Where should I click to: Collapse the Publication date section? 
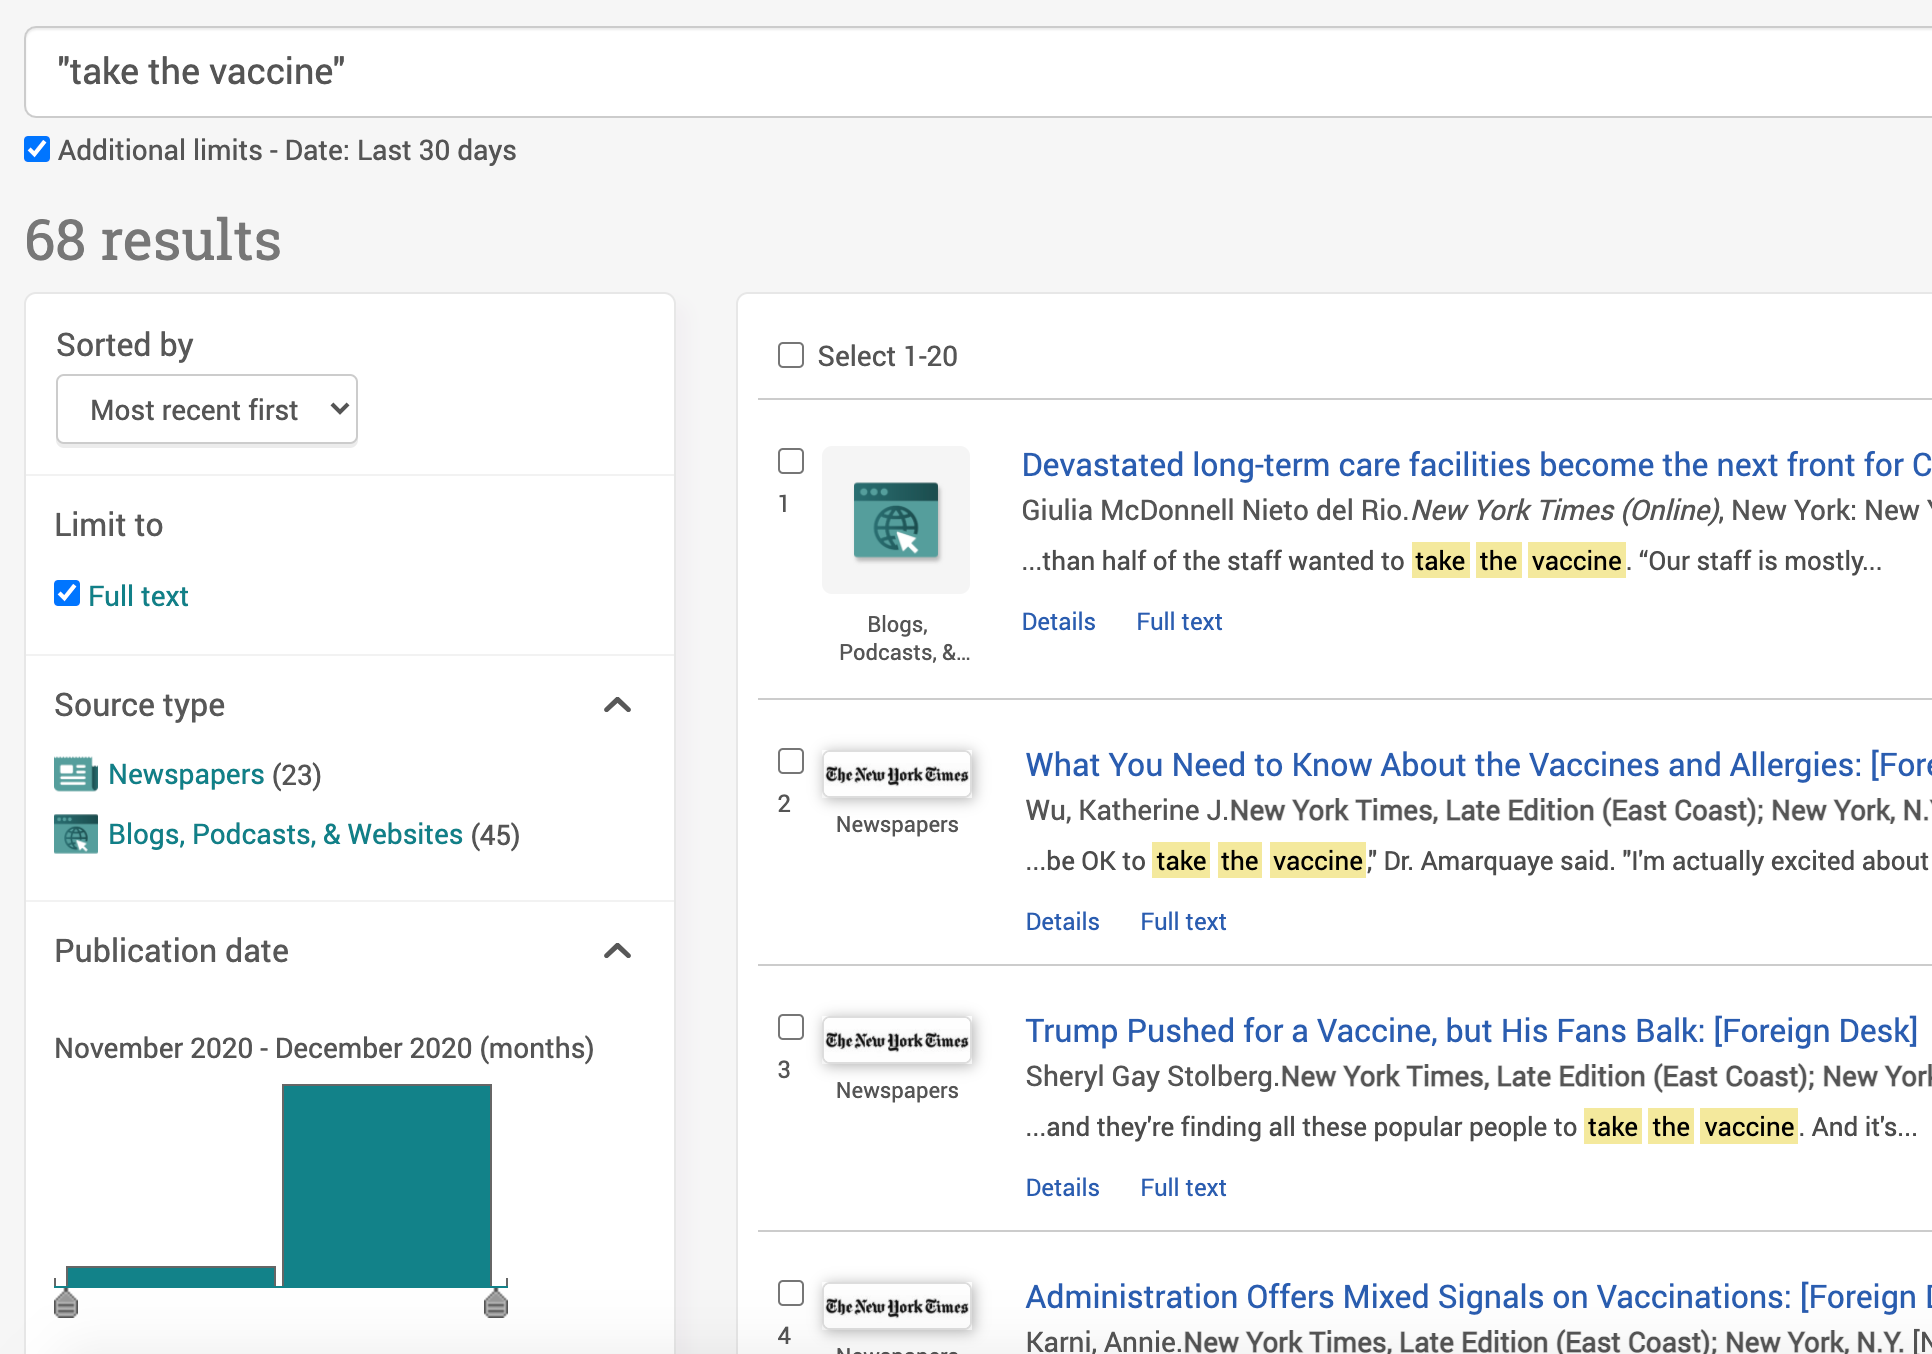(618, 951)
